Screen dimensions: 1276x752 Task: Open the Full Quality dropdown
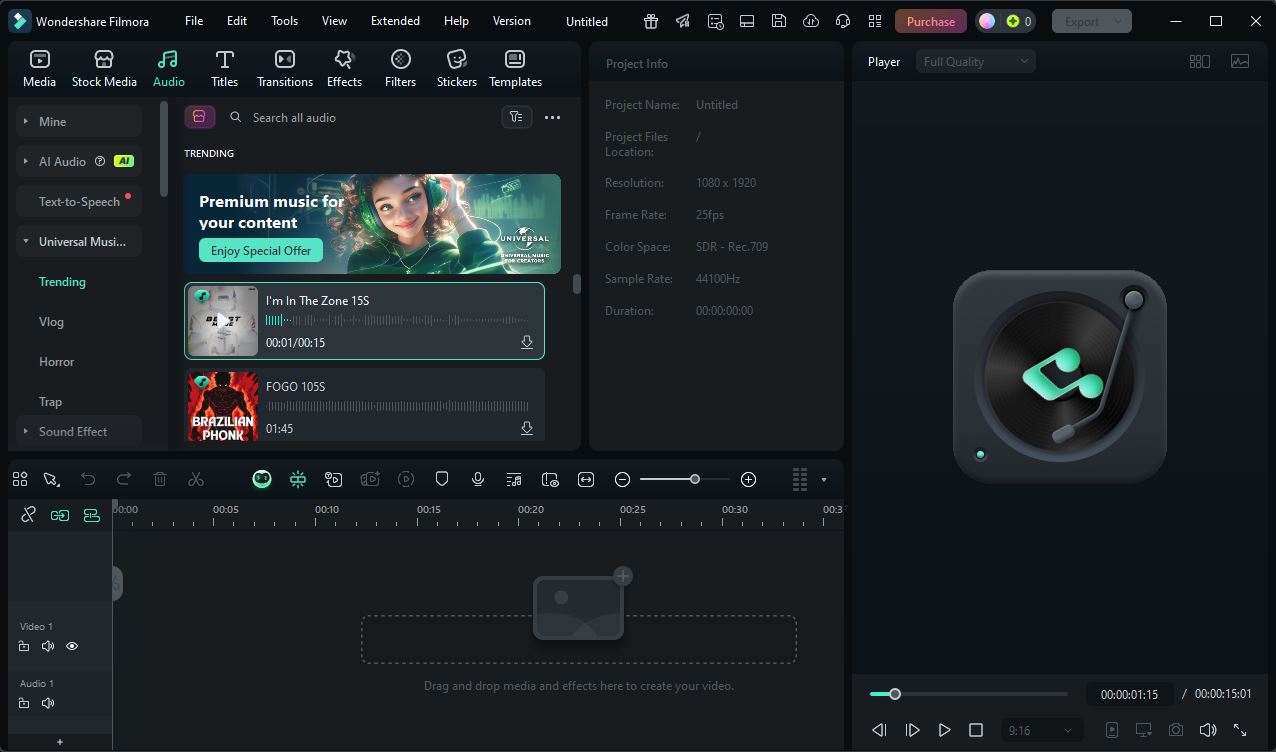click(975, 62)
